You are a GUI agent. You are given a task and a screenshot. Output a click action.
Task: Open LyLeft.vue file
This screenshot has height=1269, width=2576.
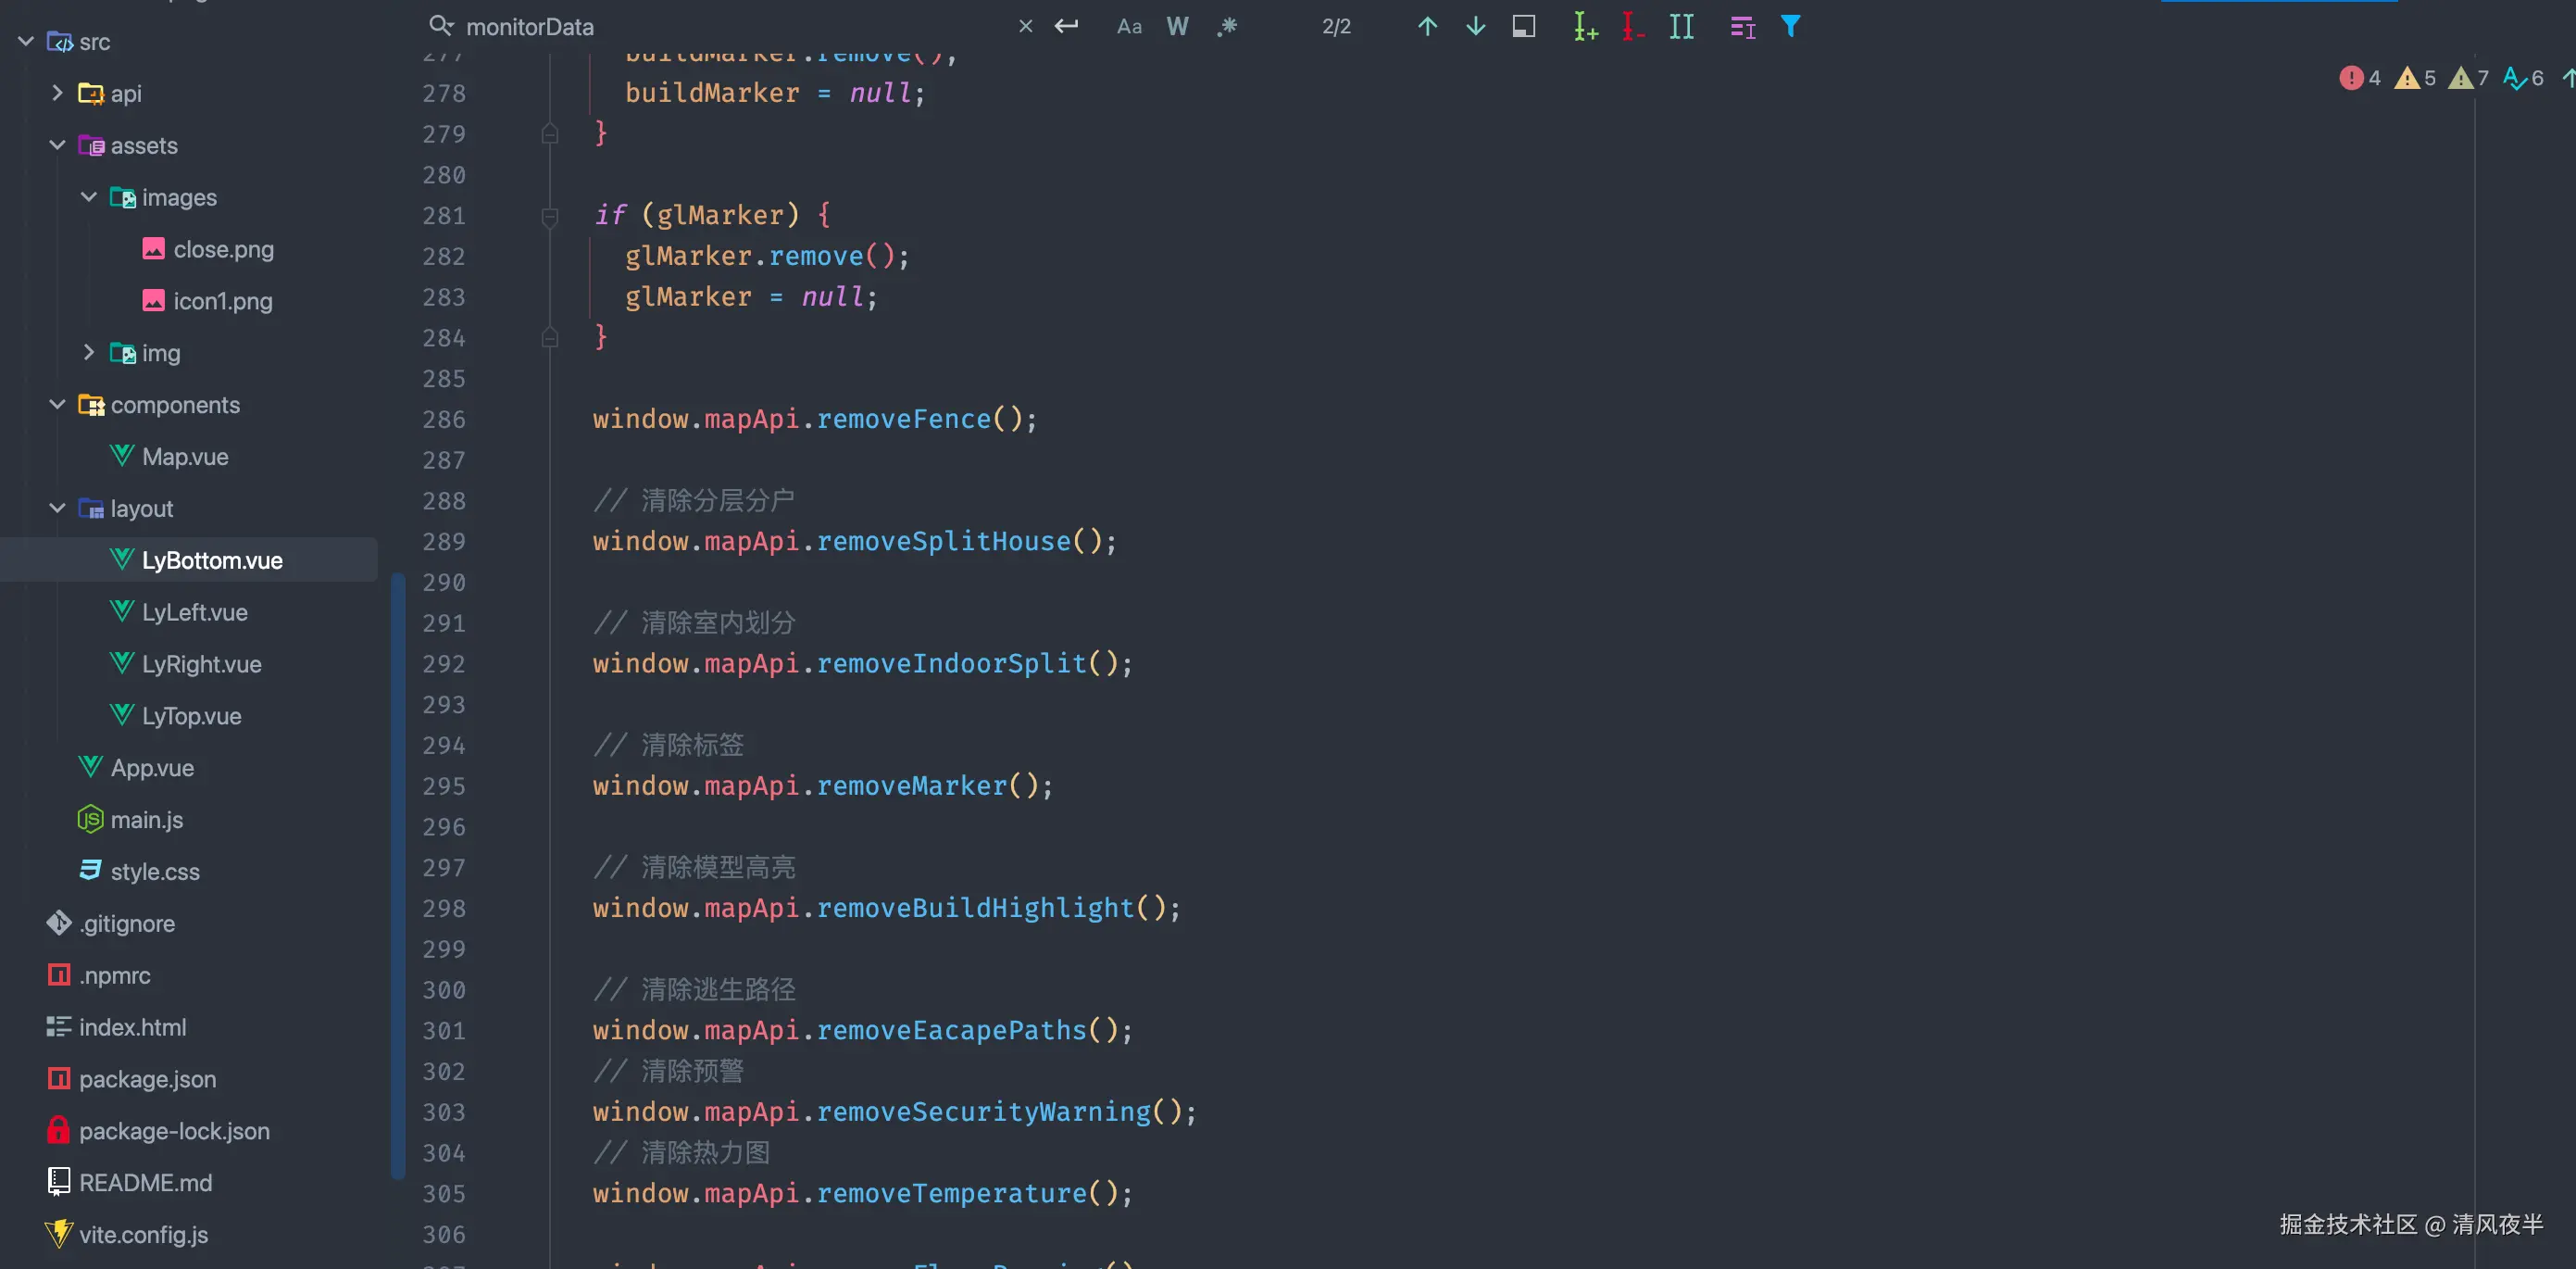point(194,612)
